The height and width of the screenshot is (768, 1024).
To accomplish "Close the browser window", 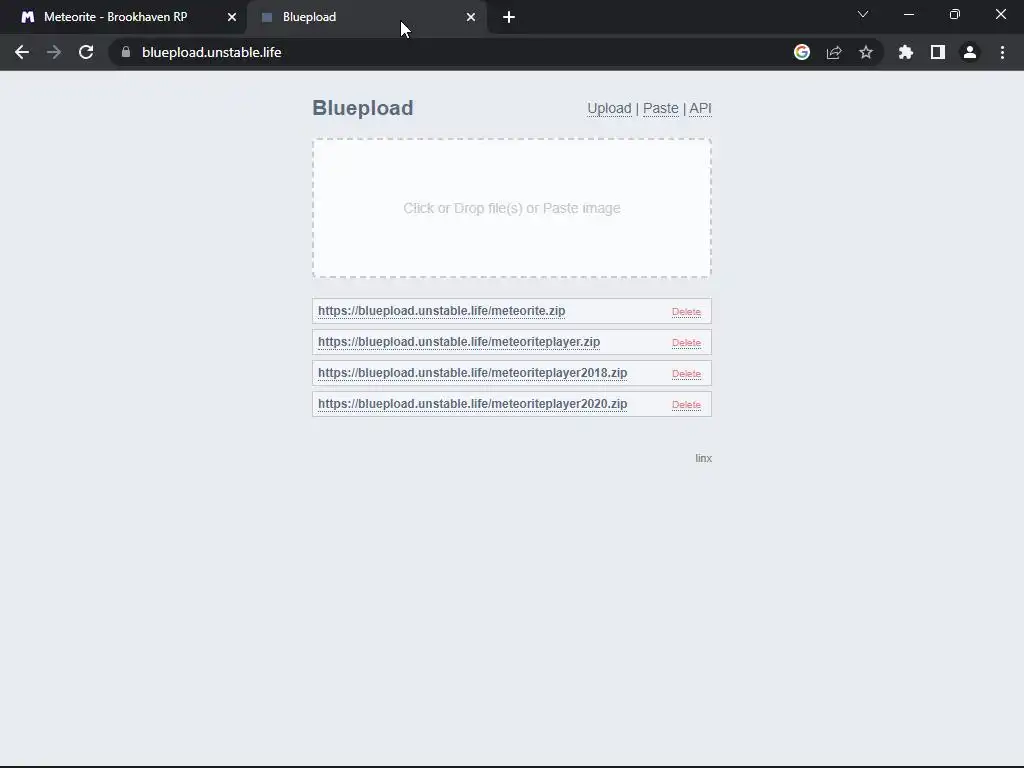I will [1000, 14].
